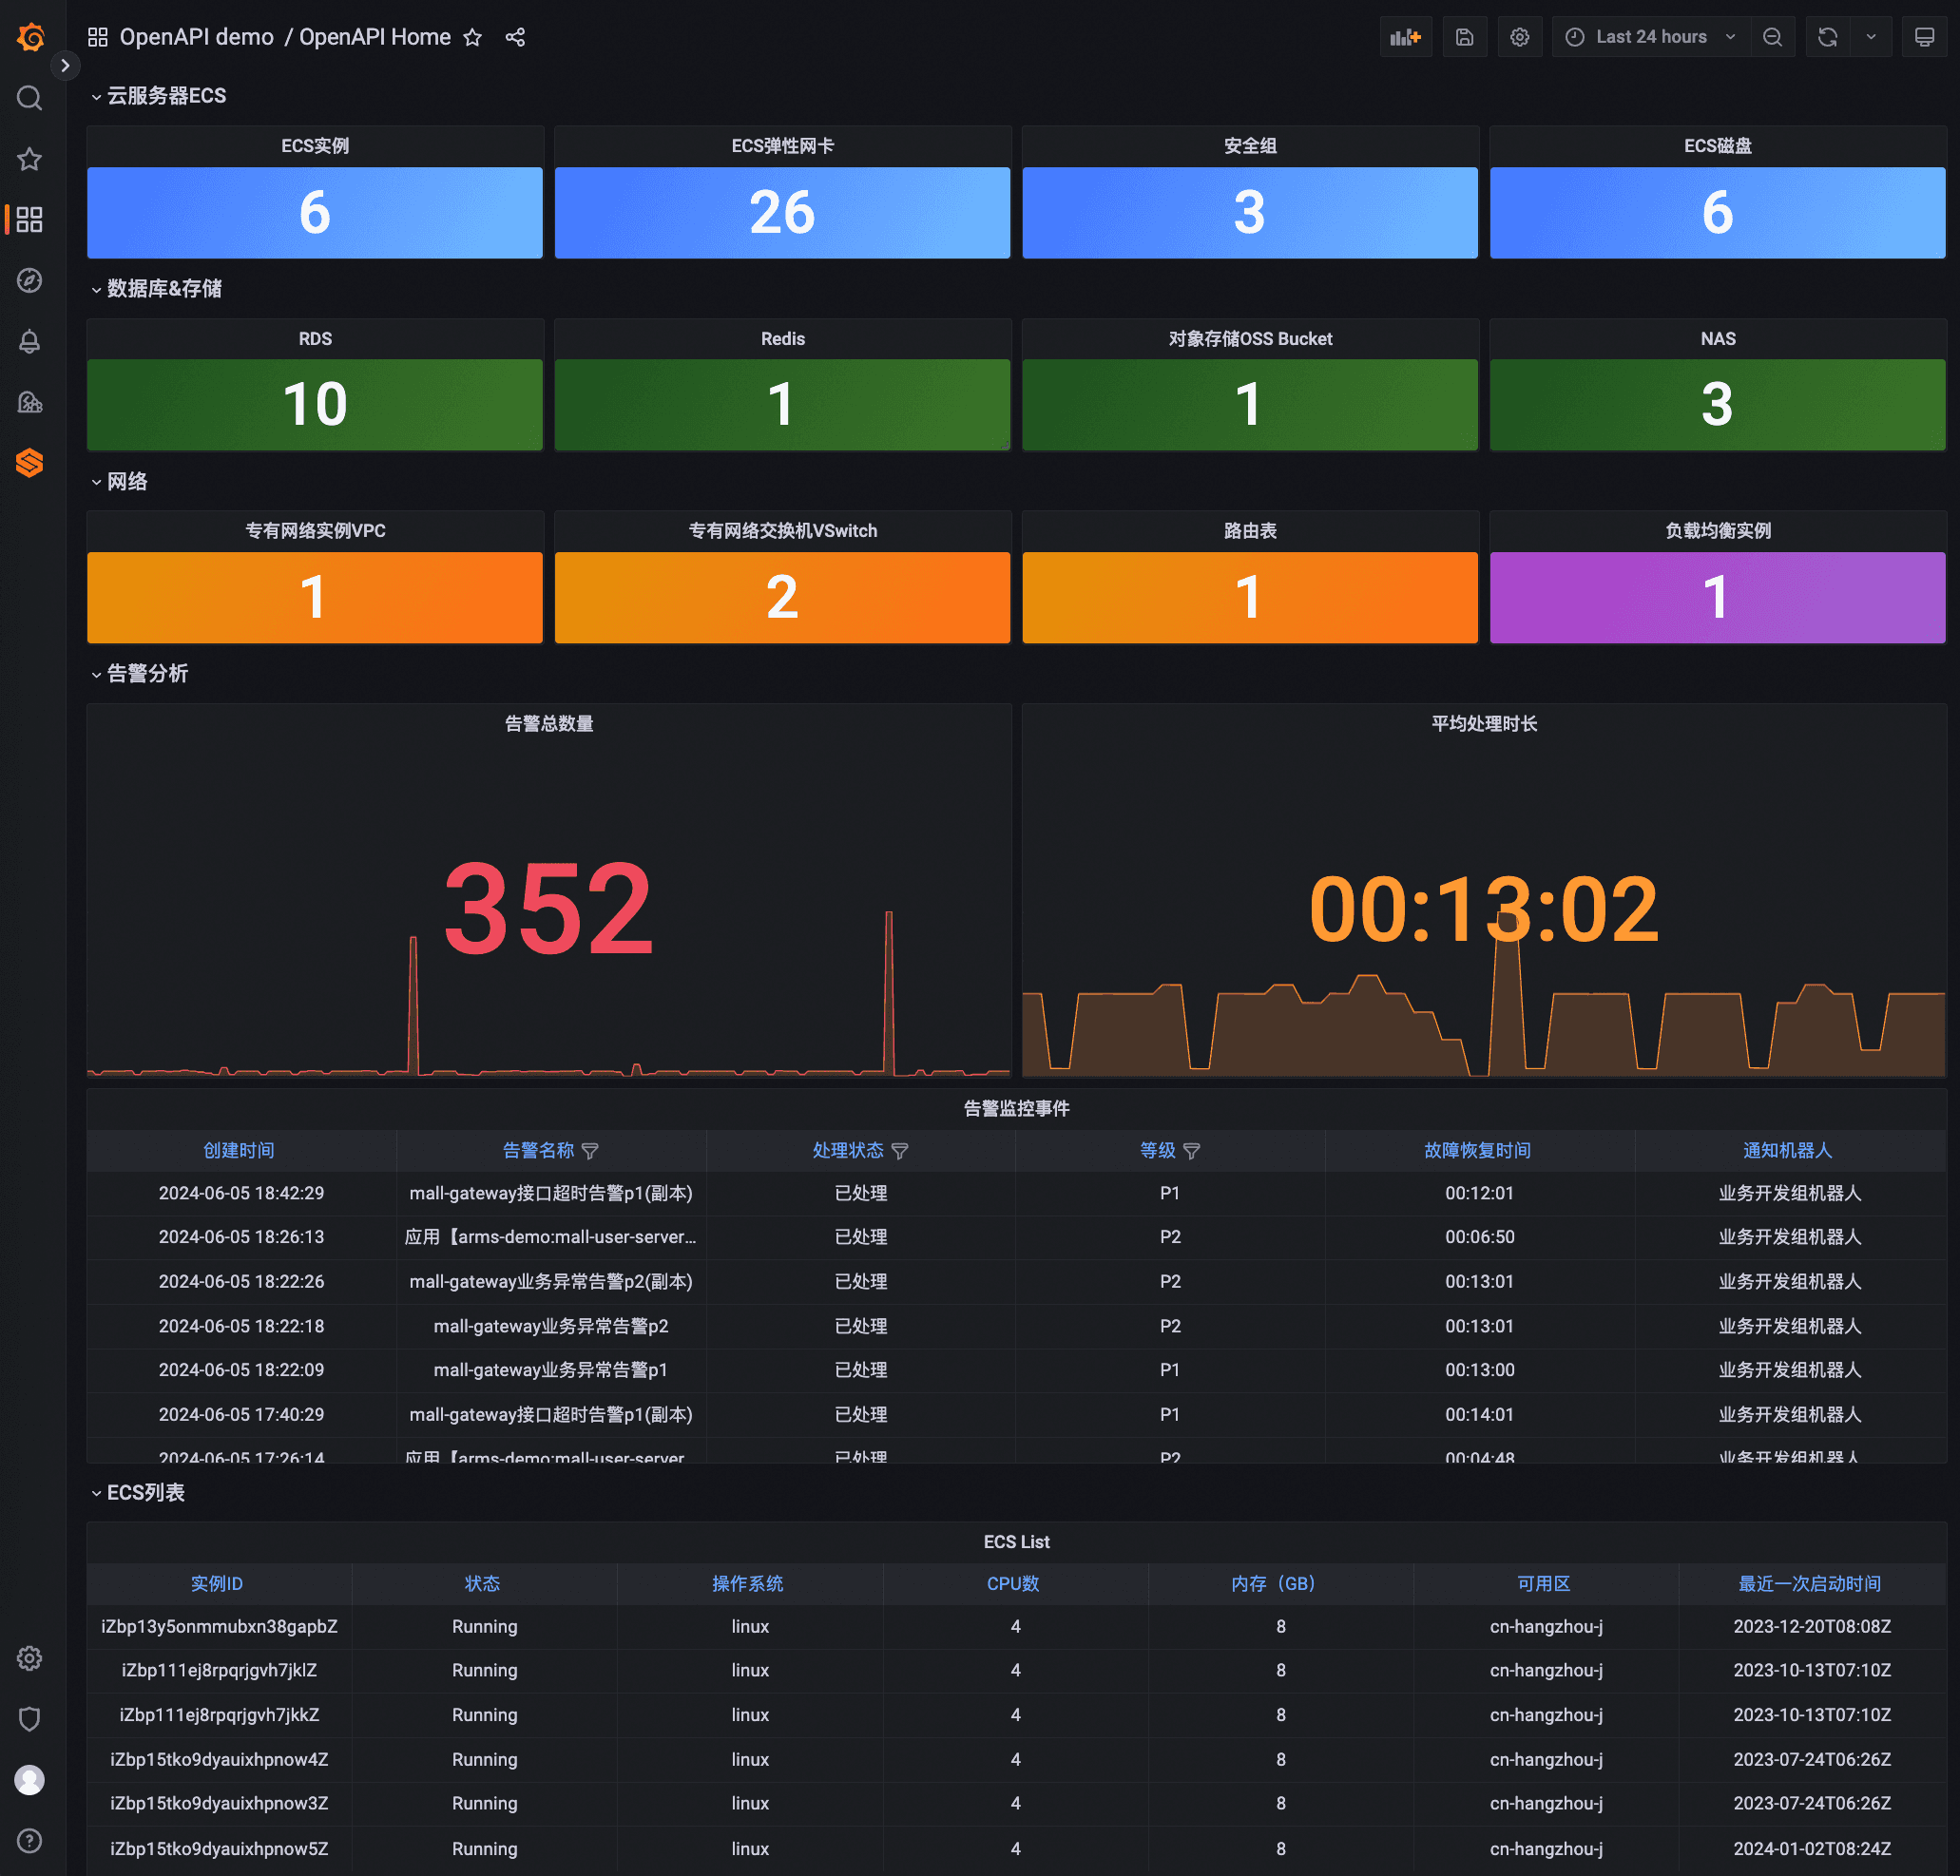The width and height of the screenshot is (1960, 1876).
Task: Go to the OpenAPI demo folder breadcrumb
Action: point(196,37)
